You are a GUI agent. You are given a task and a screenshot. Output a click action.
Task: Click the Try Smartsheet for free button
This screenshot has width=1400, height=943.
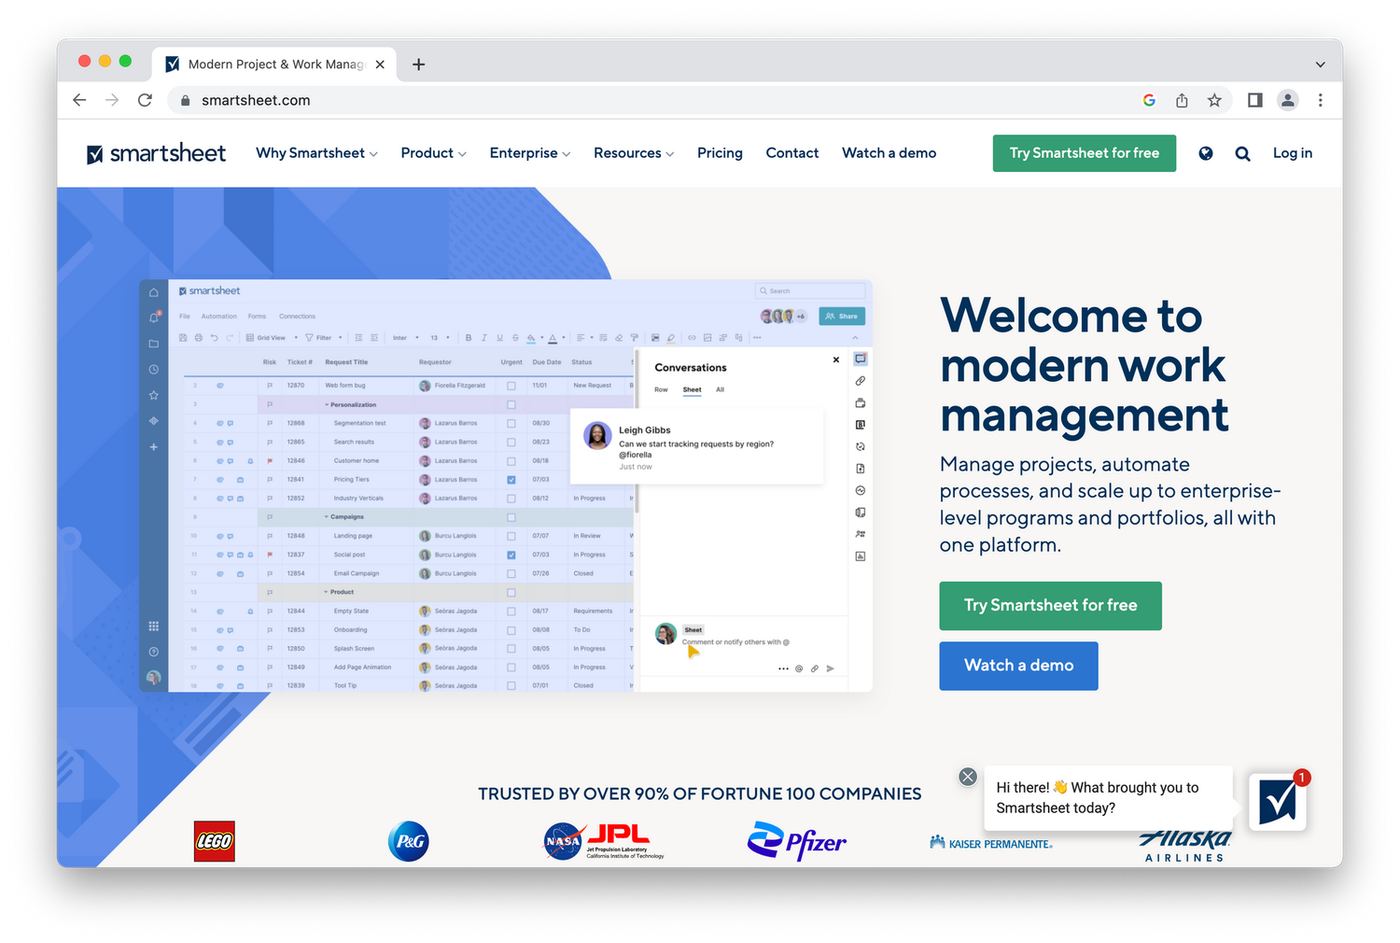point(1084,153)
